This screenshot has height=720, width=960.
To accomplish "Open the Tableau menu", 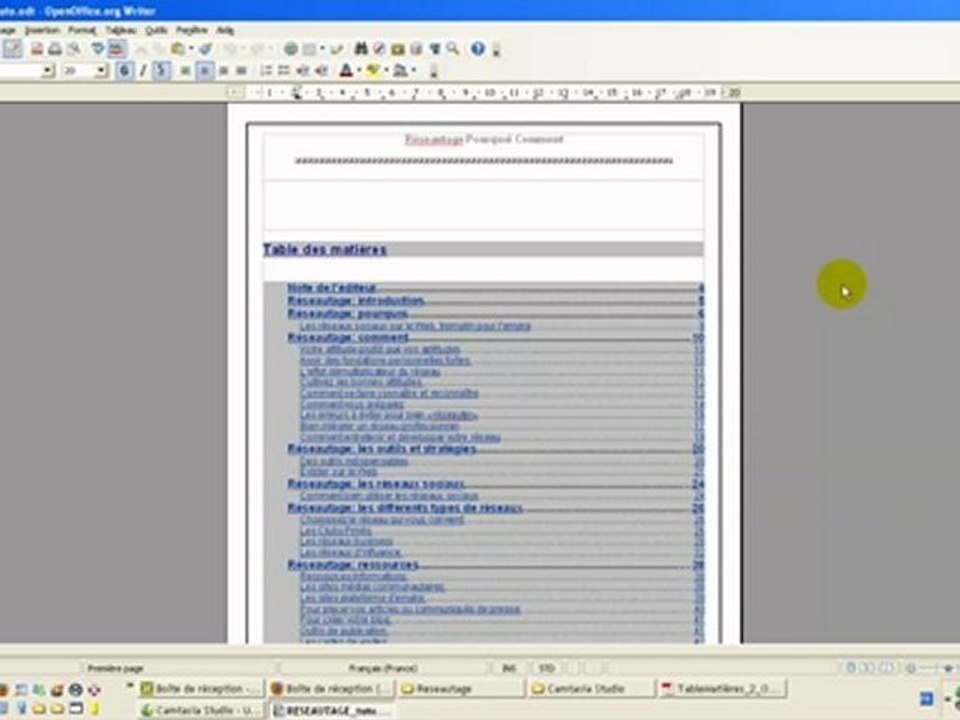I will pyautogui.click(x=121, y=30).
